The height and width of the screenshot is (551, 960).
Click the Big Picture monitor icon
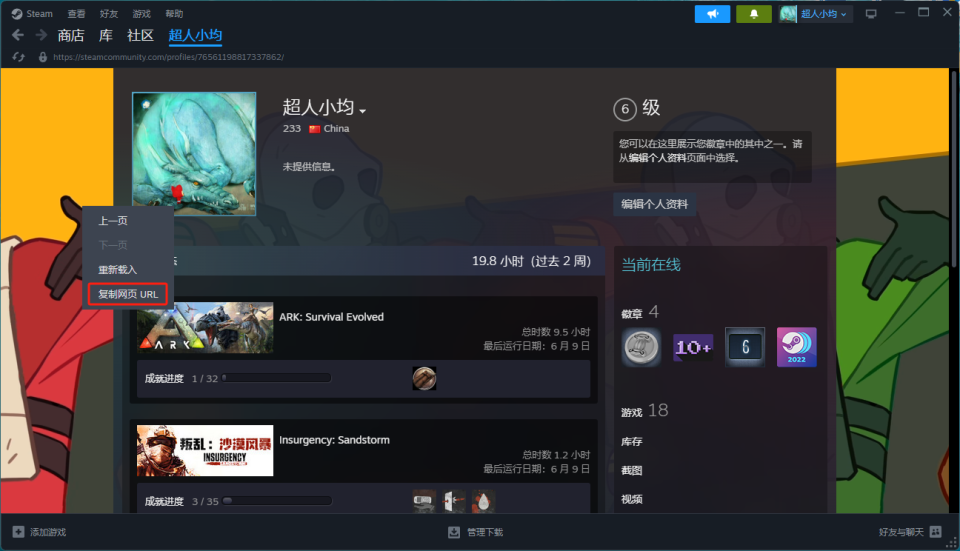pyautogui.click(x=871, y=13)
